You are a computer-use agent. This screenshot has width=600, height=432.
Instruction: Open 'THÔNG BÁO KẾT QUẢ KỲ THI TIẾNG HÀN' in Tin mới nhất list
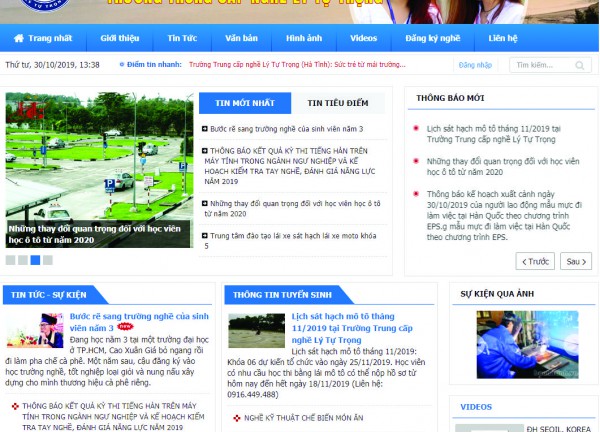point(290,166)
